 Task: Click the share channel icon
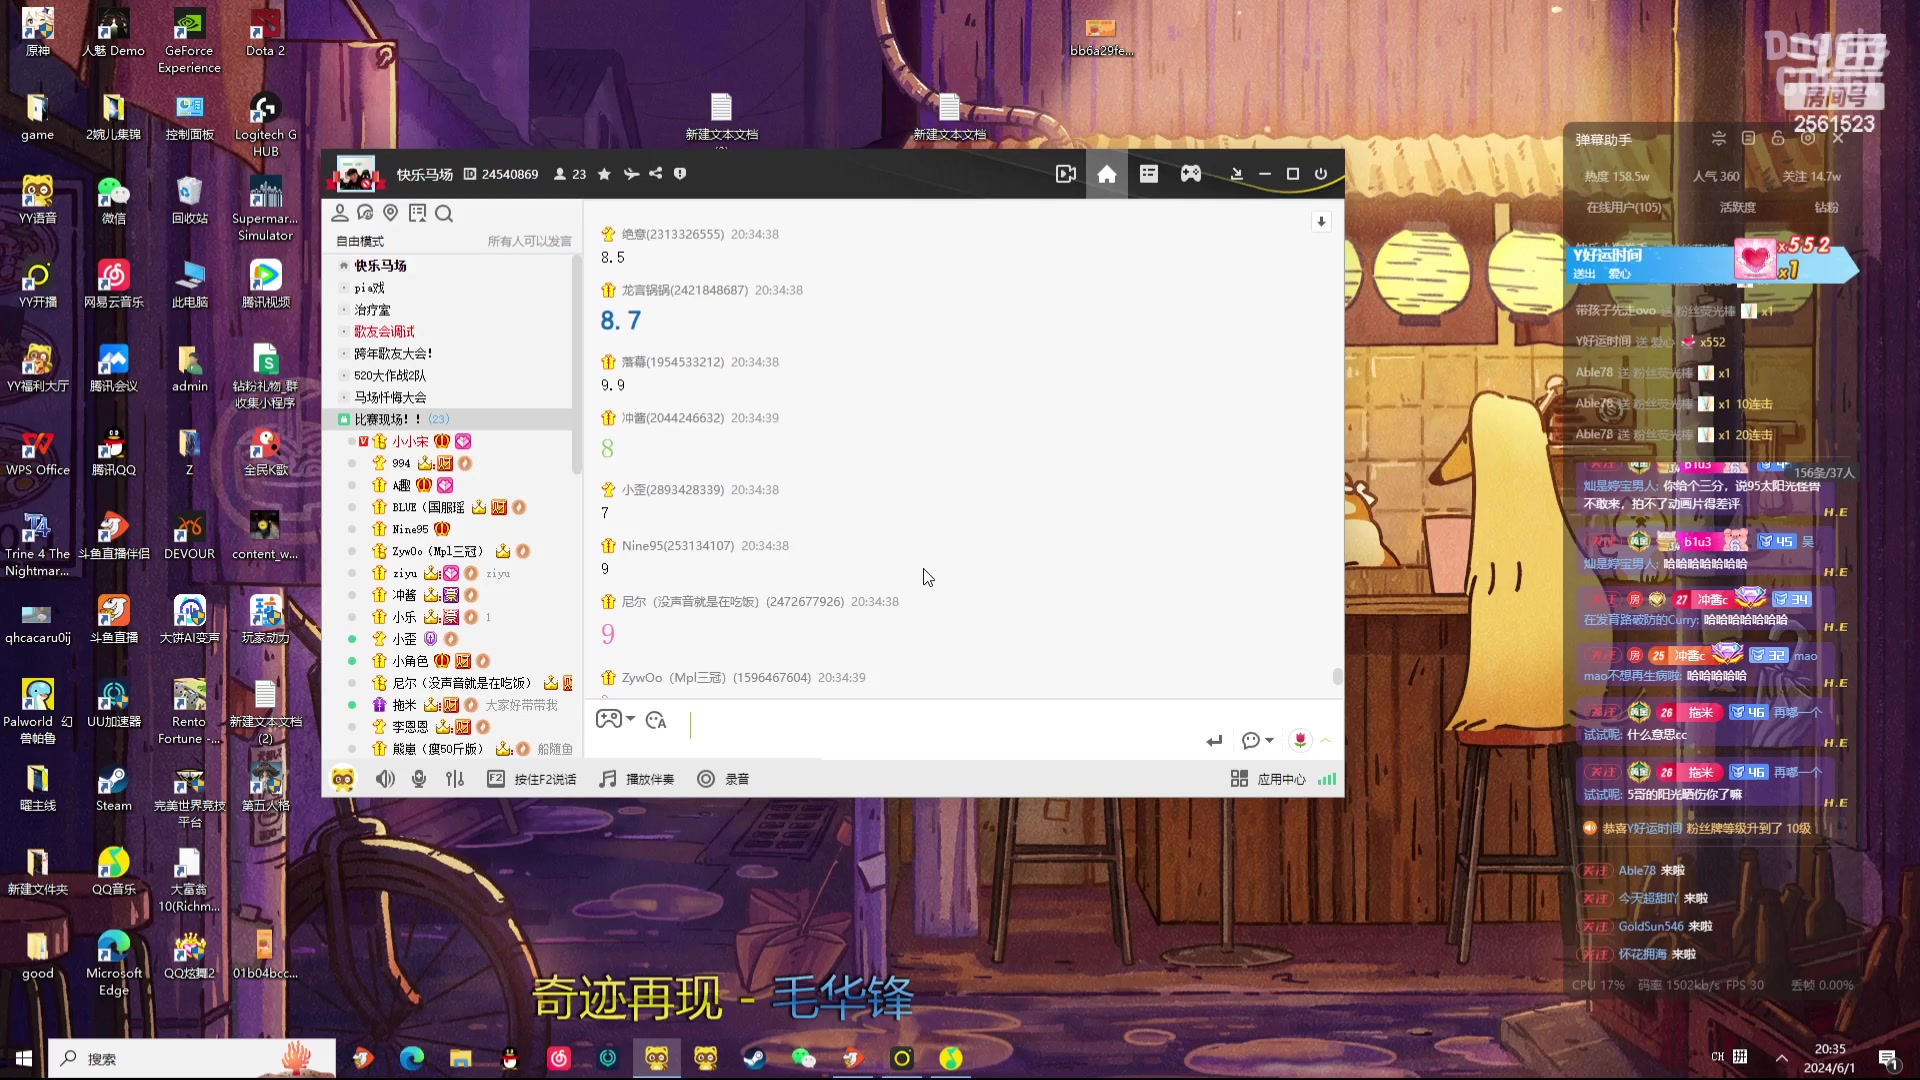point(656,174)
